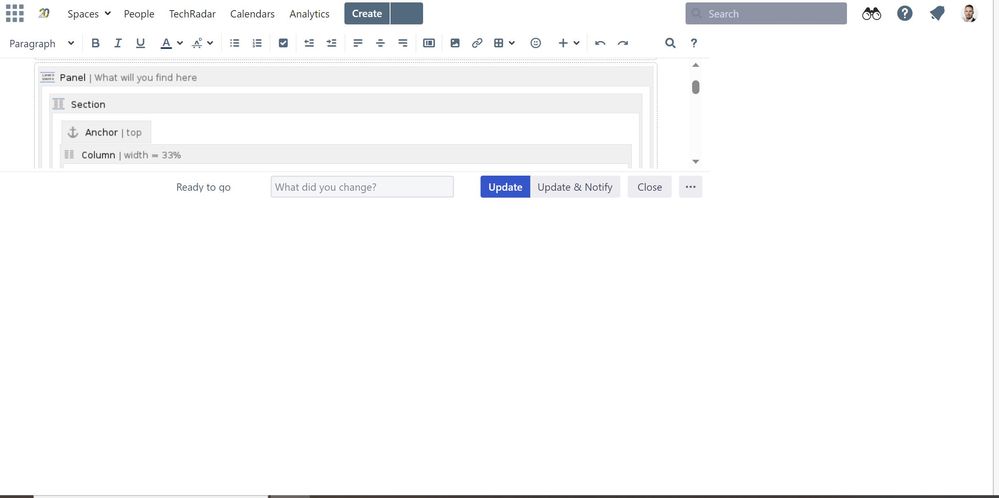Click the Update button
999x498 pixels.
click(505, 187)
